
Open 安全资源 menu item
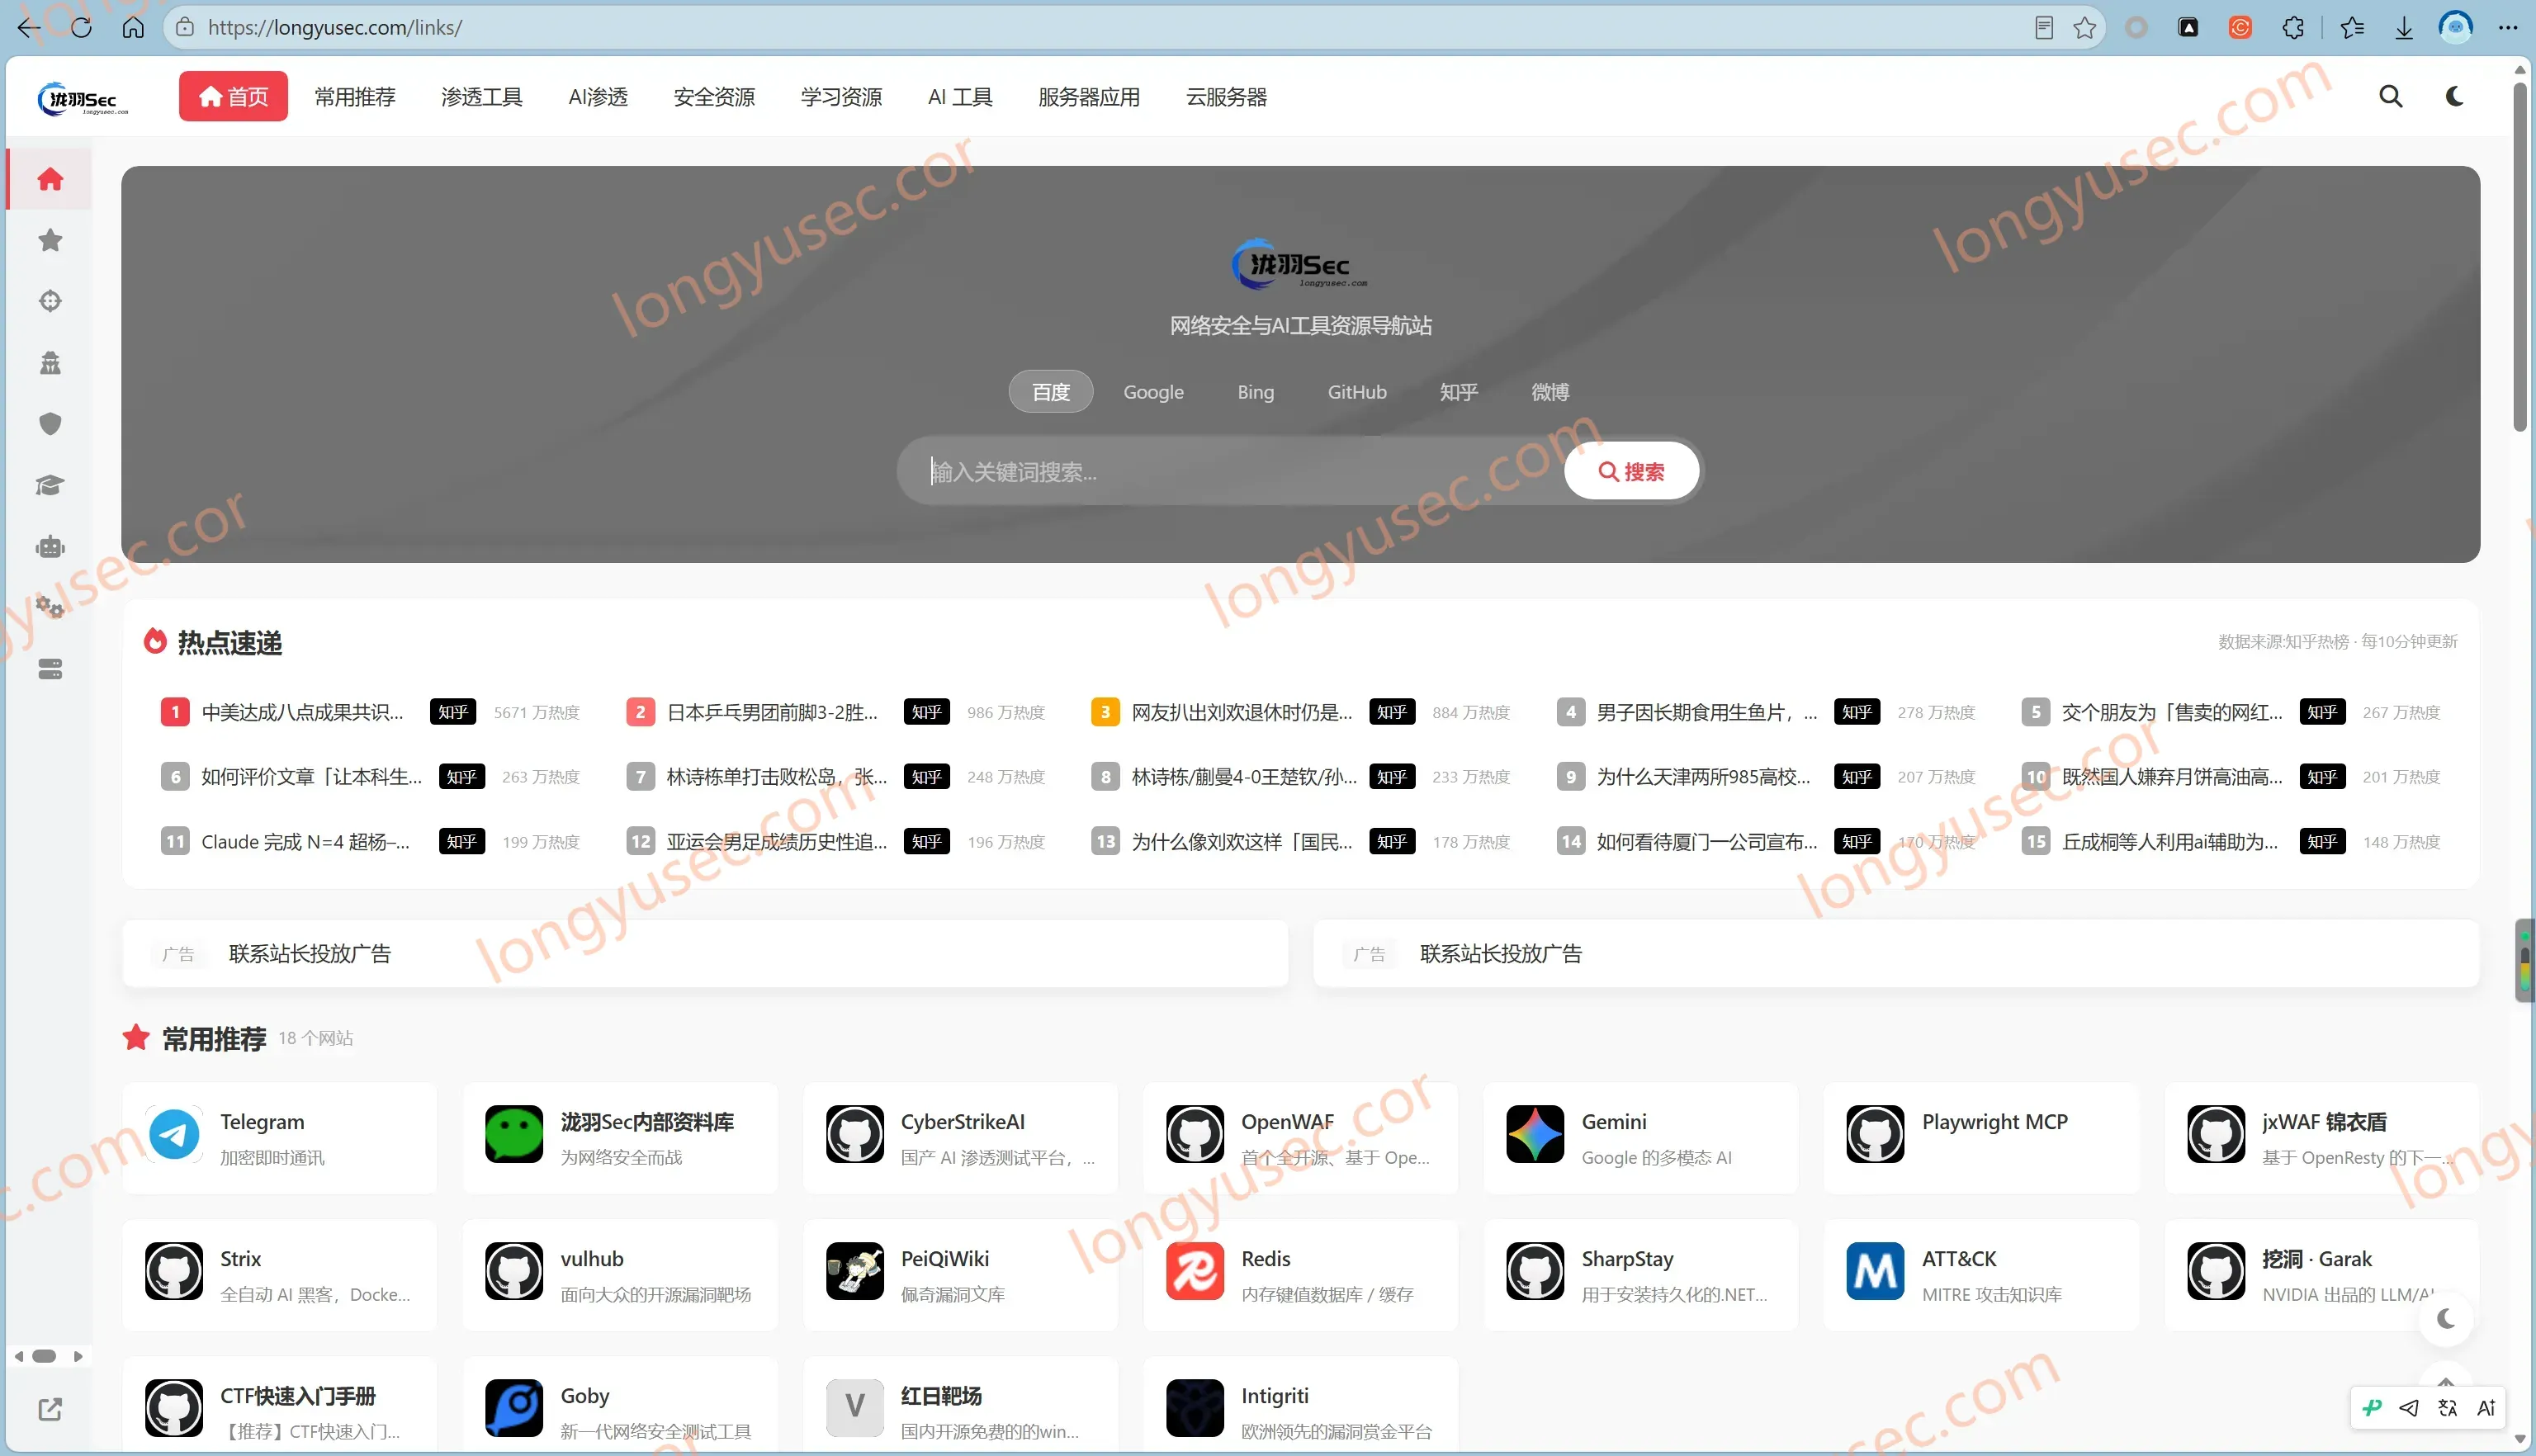coord(714,96)
